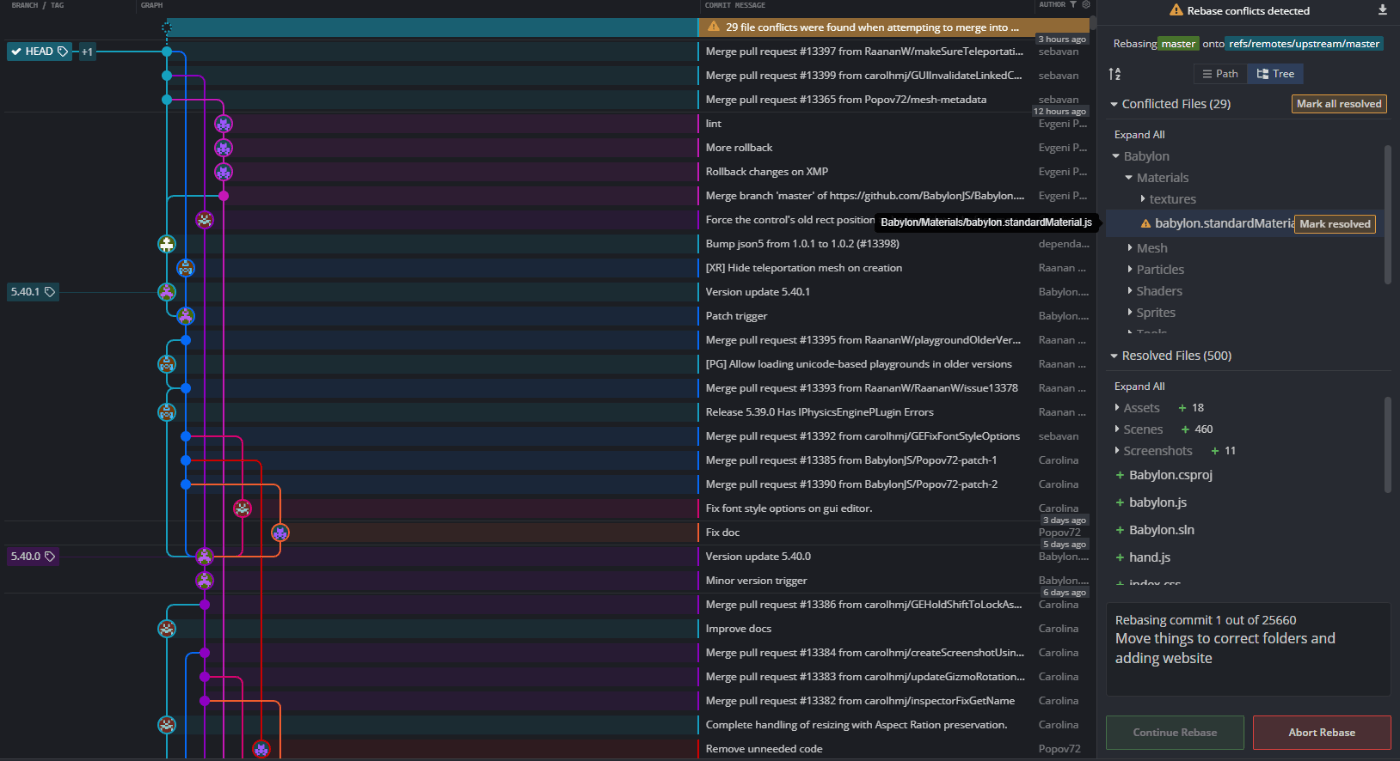Collapse the Babylon folder
Screen dimensions: 1400x761
click(1116, 157)
